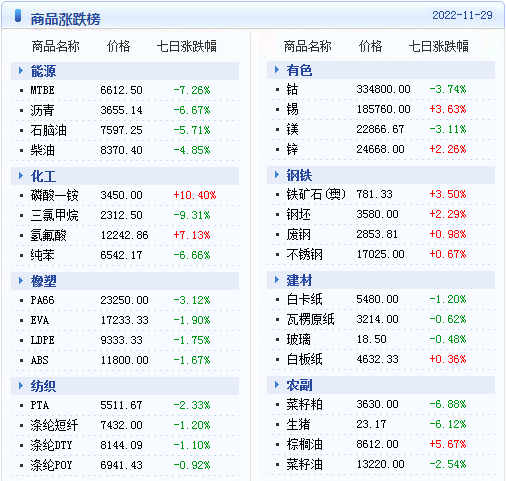
Task: Expand the 橡塑 category arrow
Action: [21, 281]
